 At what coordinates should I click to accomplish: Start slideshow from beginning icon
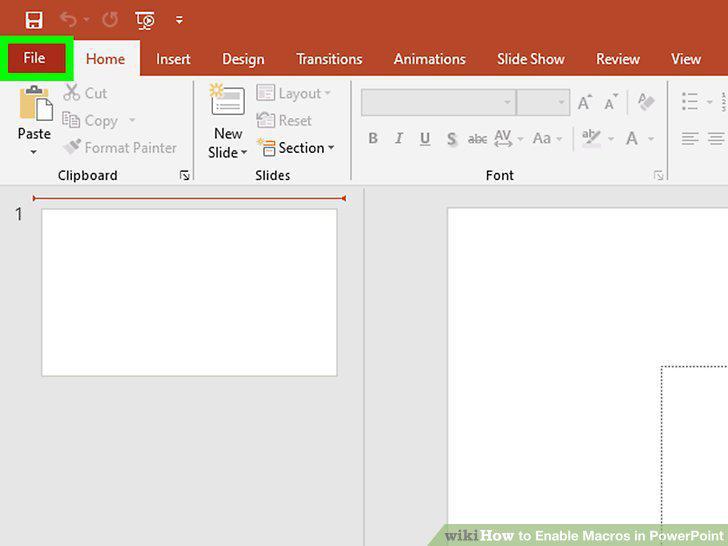point(145,20)
